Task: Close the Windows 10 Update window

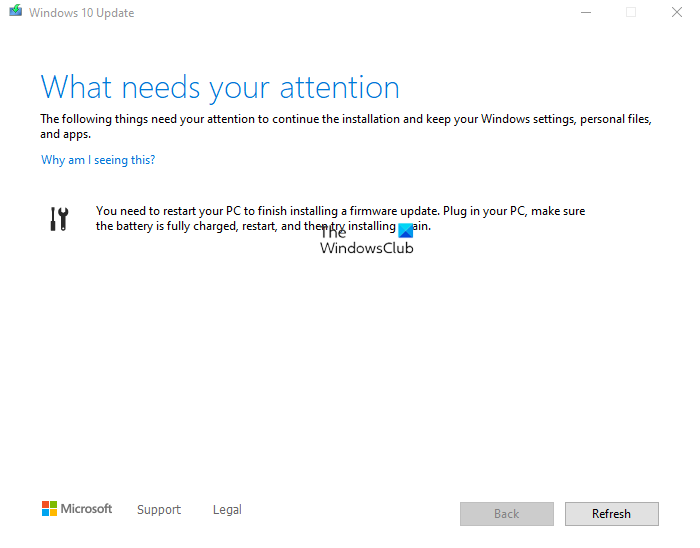Action: coord(677,13)
